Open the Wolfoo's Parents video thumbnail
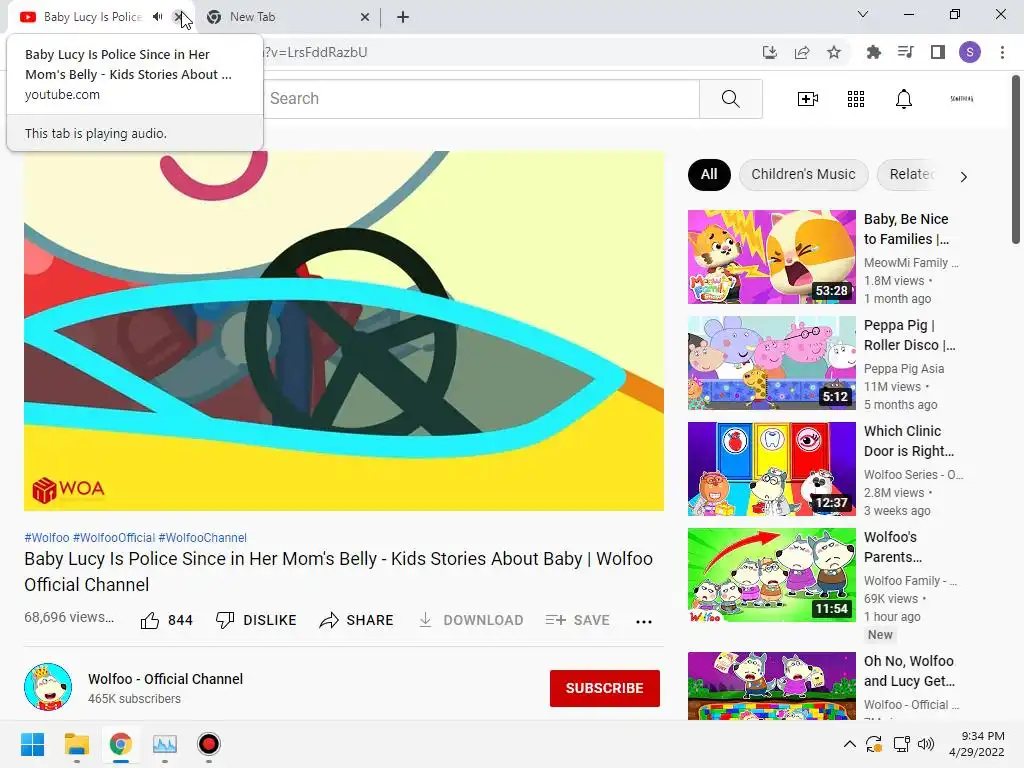Image resolution: width=1024 pixels, height=768 pixels. click(771, 575)
